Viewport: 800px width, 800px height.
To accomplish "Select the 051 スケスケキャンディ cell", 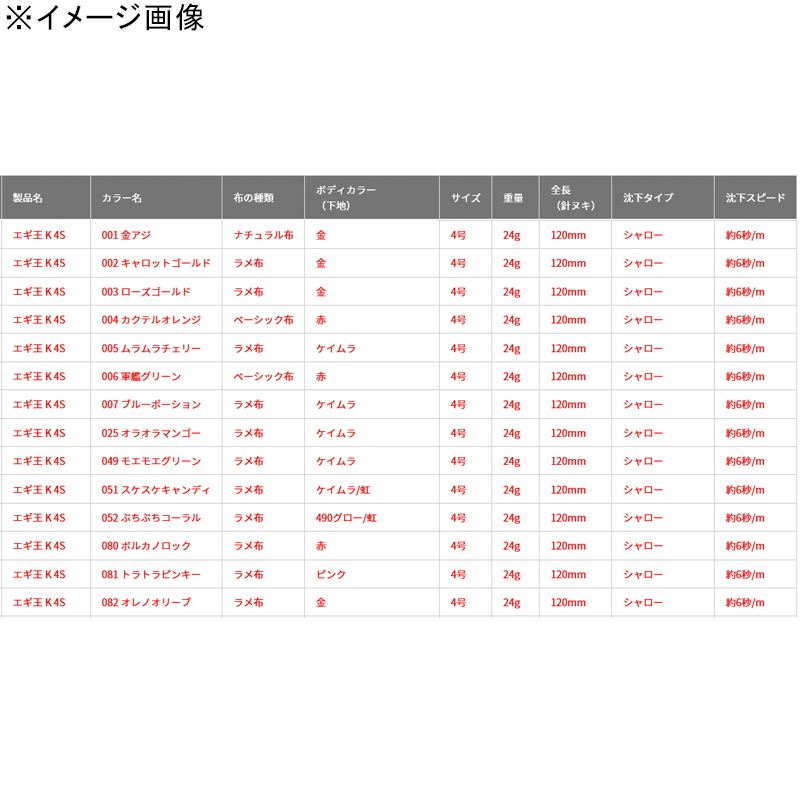I will point(156,490).
